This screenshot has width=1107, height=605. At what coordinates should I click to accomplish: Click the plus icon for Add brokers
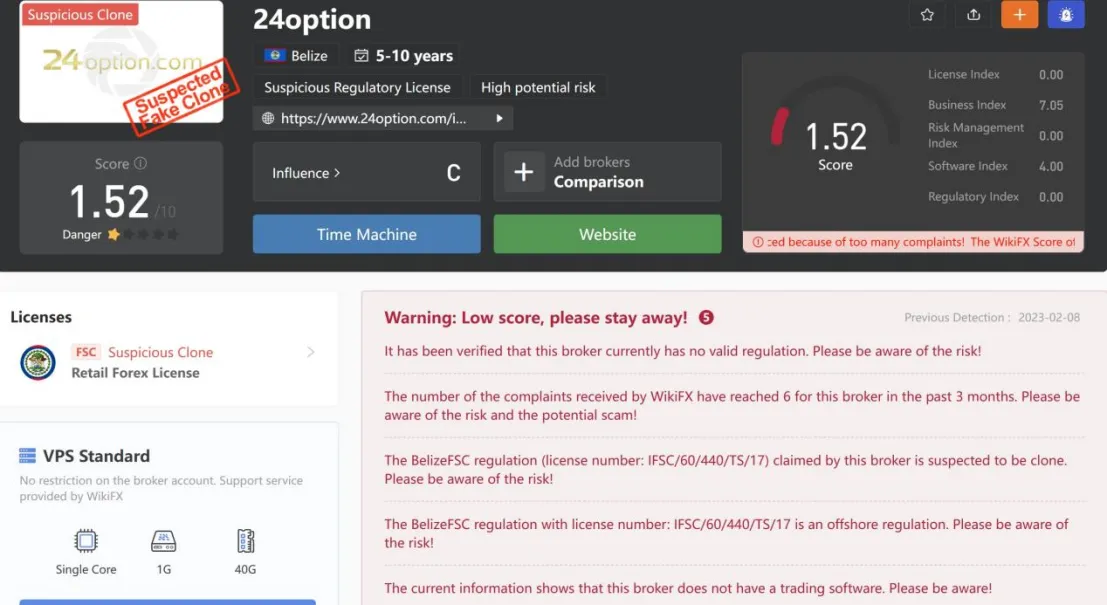(523, 172)
